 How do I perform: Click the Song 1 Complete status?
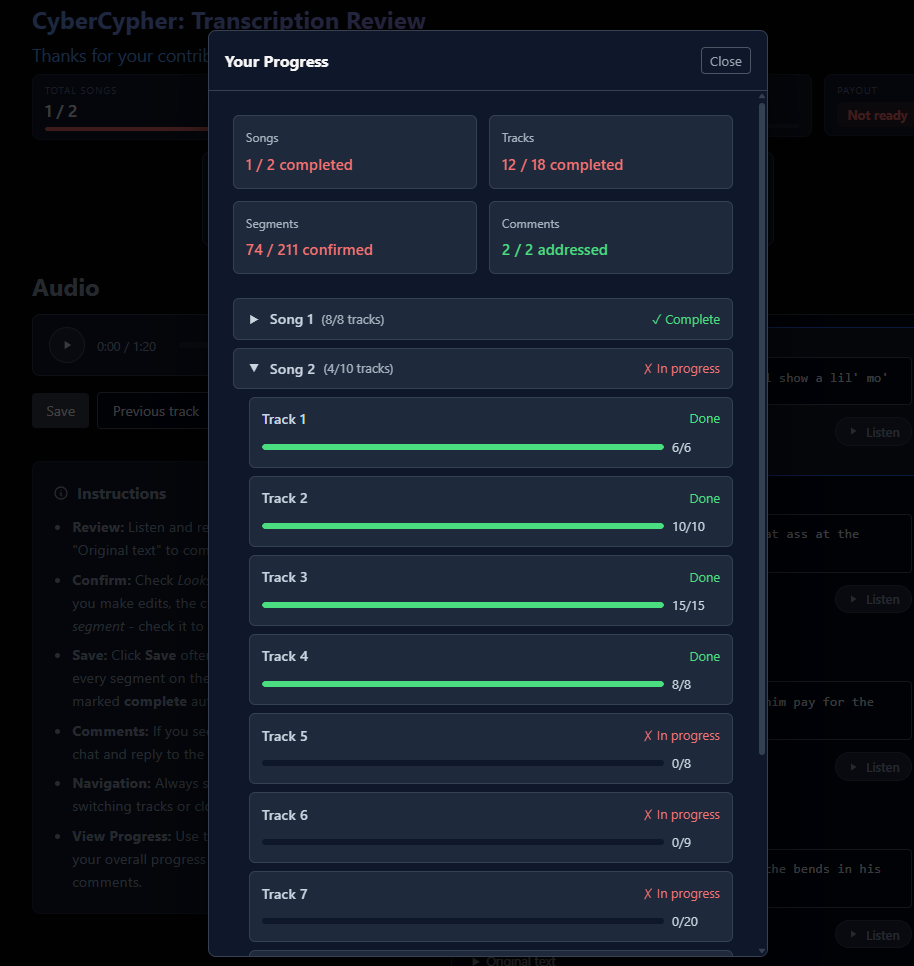pyautogui.click(x=686, y=319)
